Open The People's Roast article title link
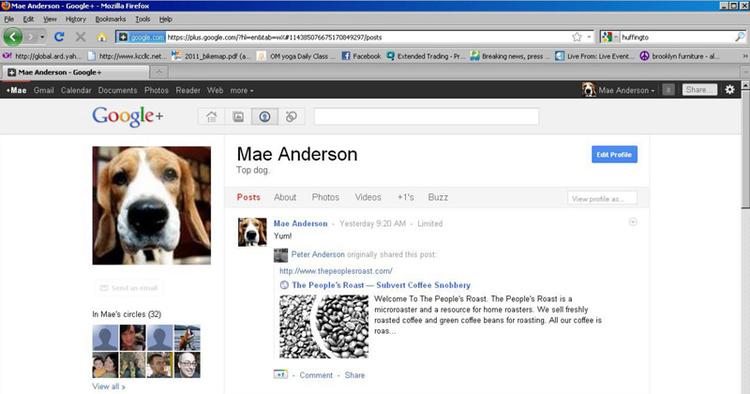The image size is (750, 394). pos(381,285)
